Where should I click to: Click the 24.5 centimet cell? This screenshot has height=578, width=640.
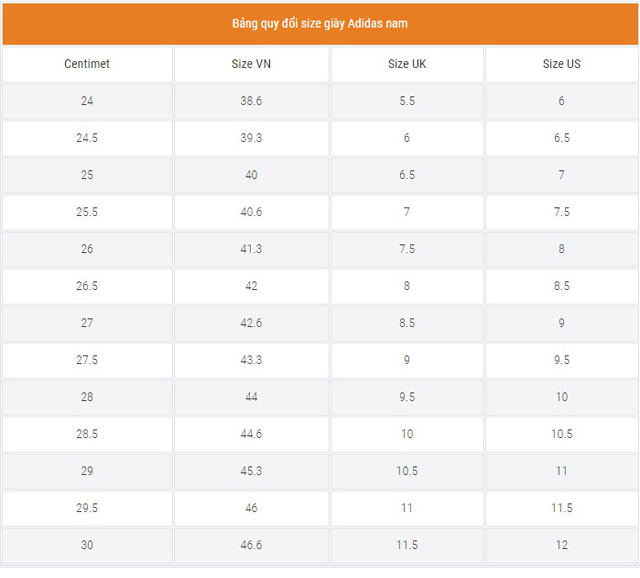87,138
